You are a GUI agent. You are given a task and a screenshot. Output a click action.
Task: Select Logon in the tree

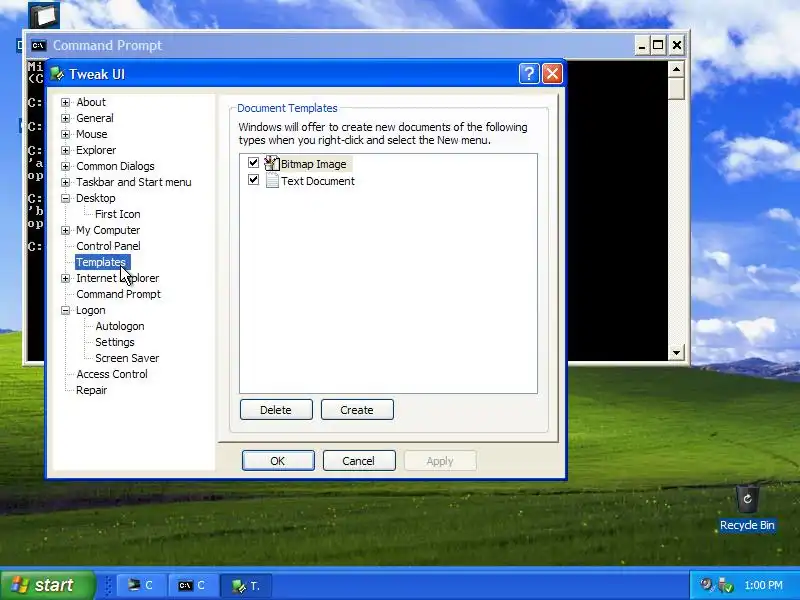90,310
